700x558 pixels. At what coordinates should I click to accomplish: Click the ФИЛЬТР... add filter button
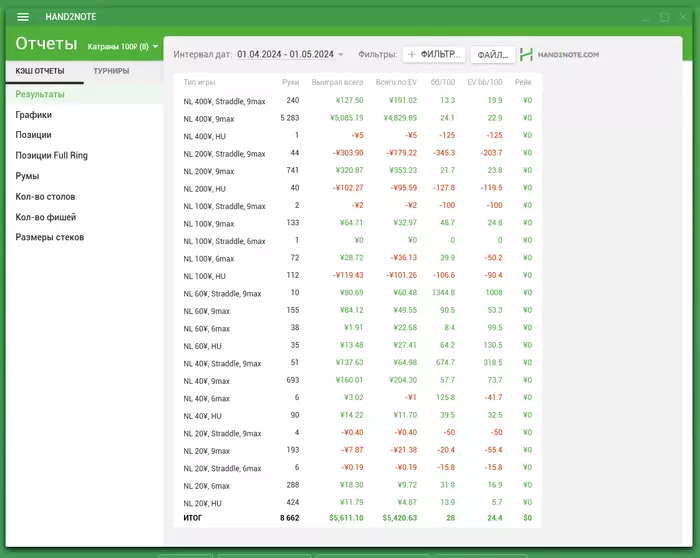(434, 54)
